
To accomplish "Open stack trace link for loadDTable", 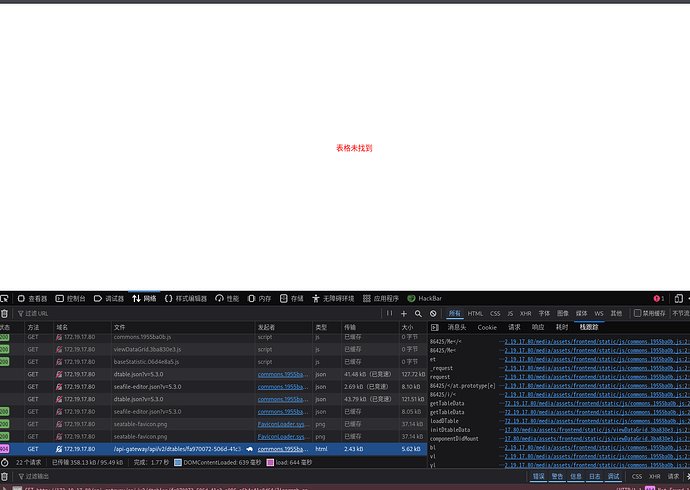I will (597, 421).
